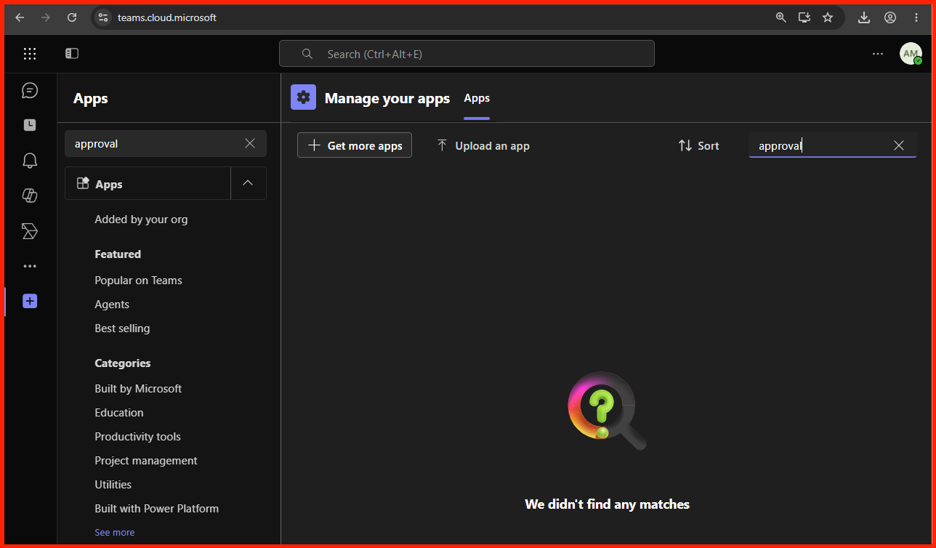Open the Chat icon in left rail
Image resolution: width=936 pixels, height=548 pixels.
pyautogui.click(x=29, y=90)
